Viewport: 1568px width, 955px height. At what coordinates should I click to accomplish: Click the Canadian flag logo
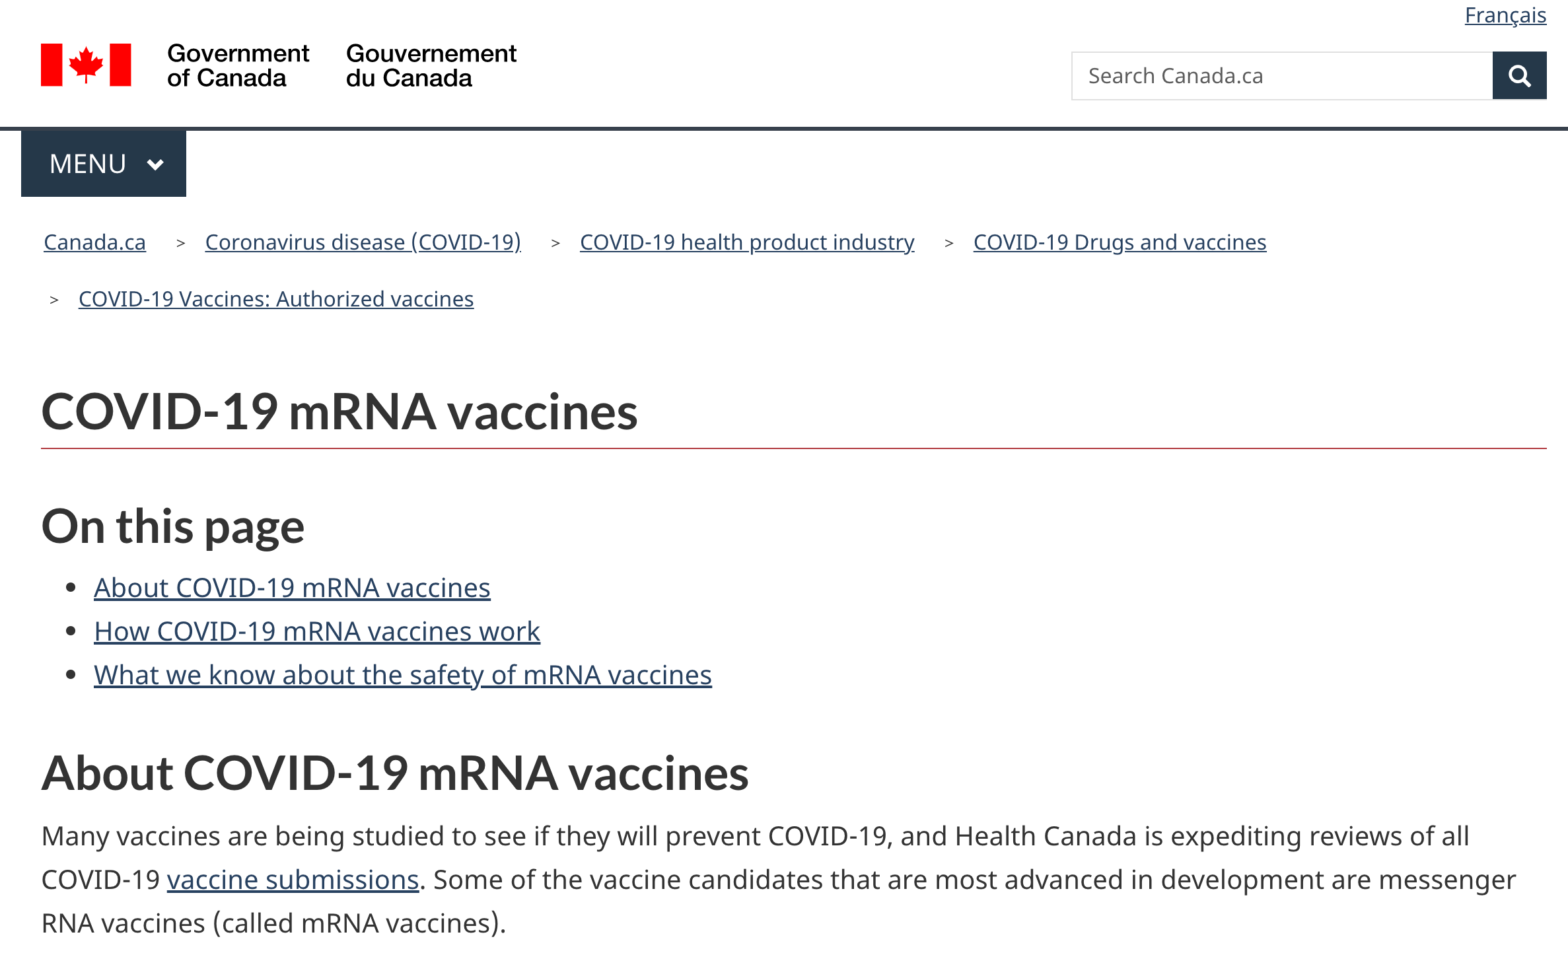[86, 65]
